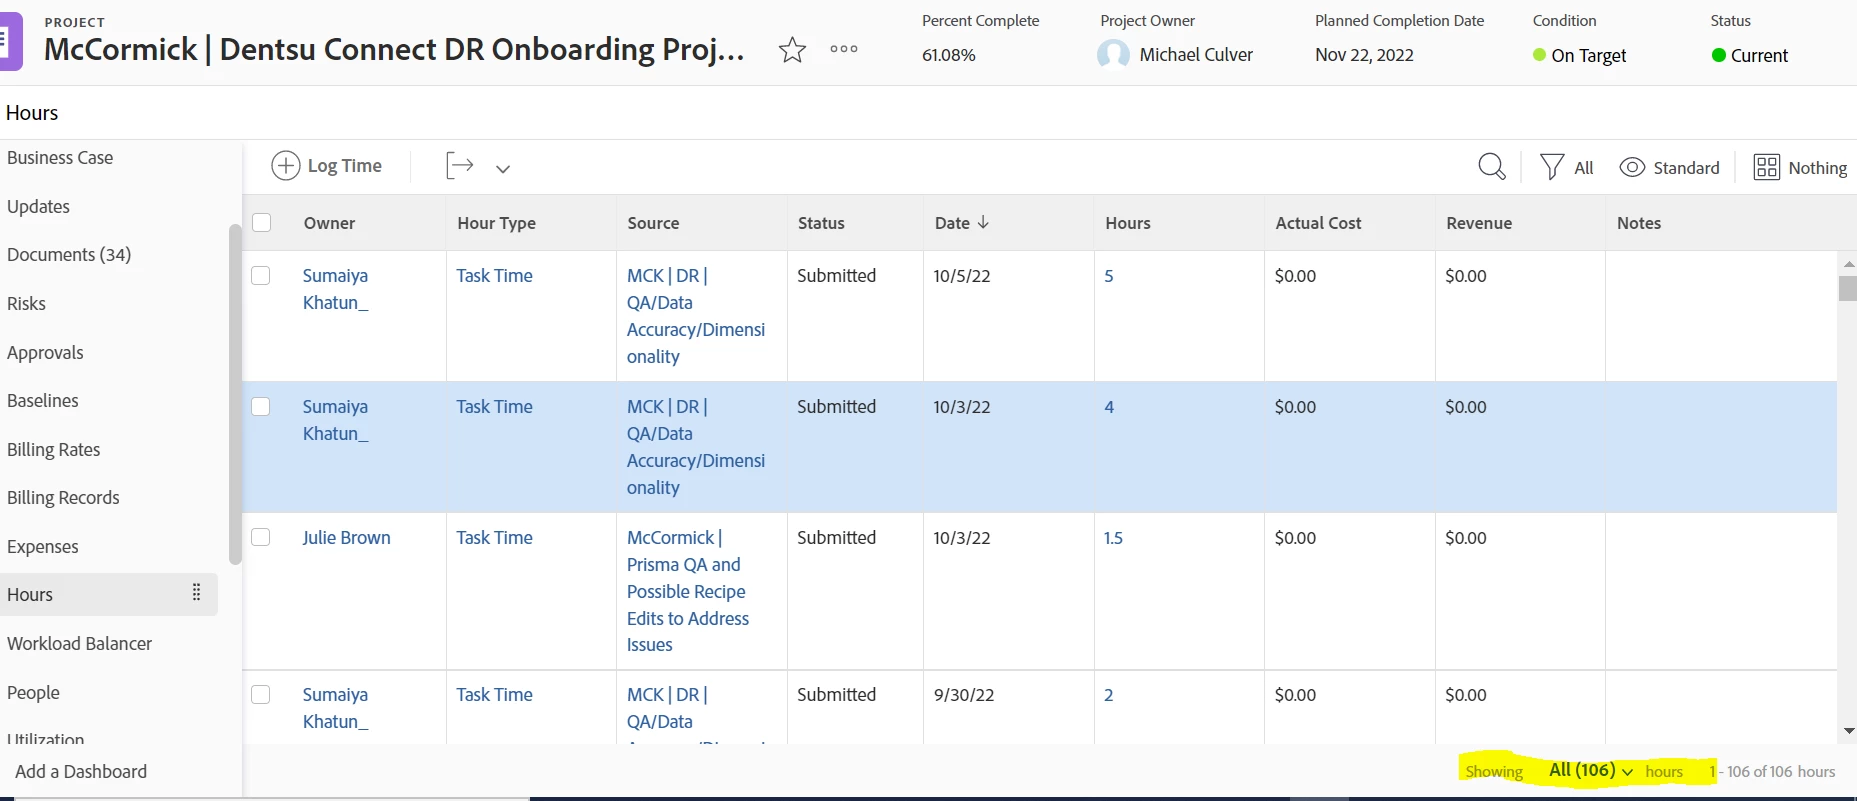The height and width of the screenshot is (801, 1857).
Task: Open Billing Rates section
Action: (53, 449)
